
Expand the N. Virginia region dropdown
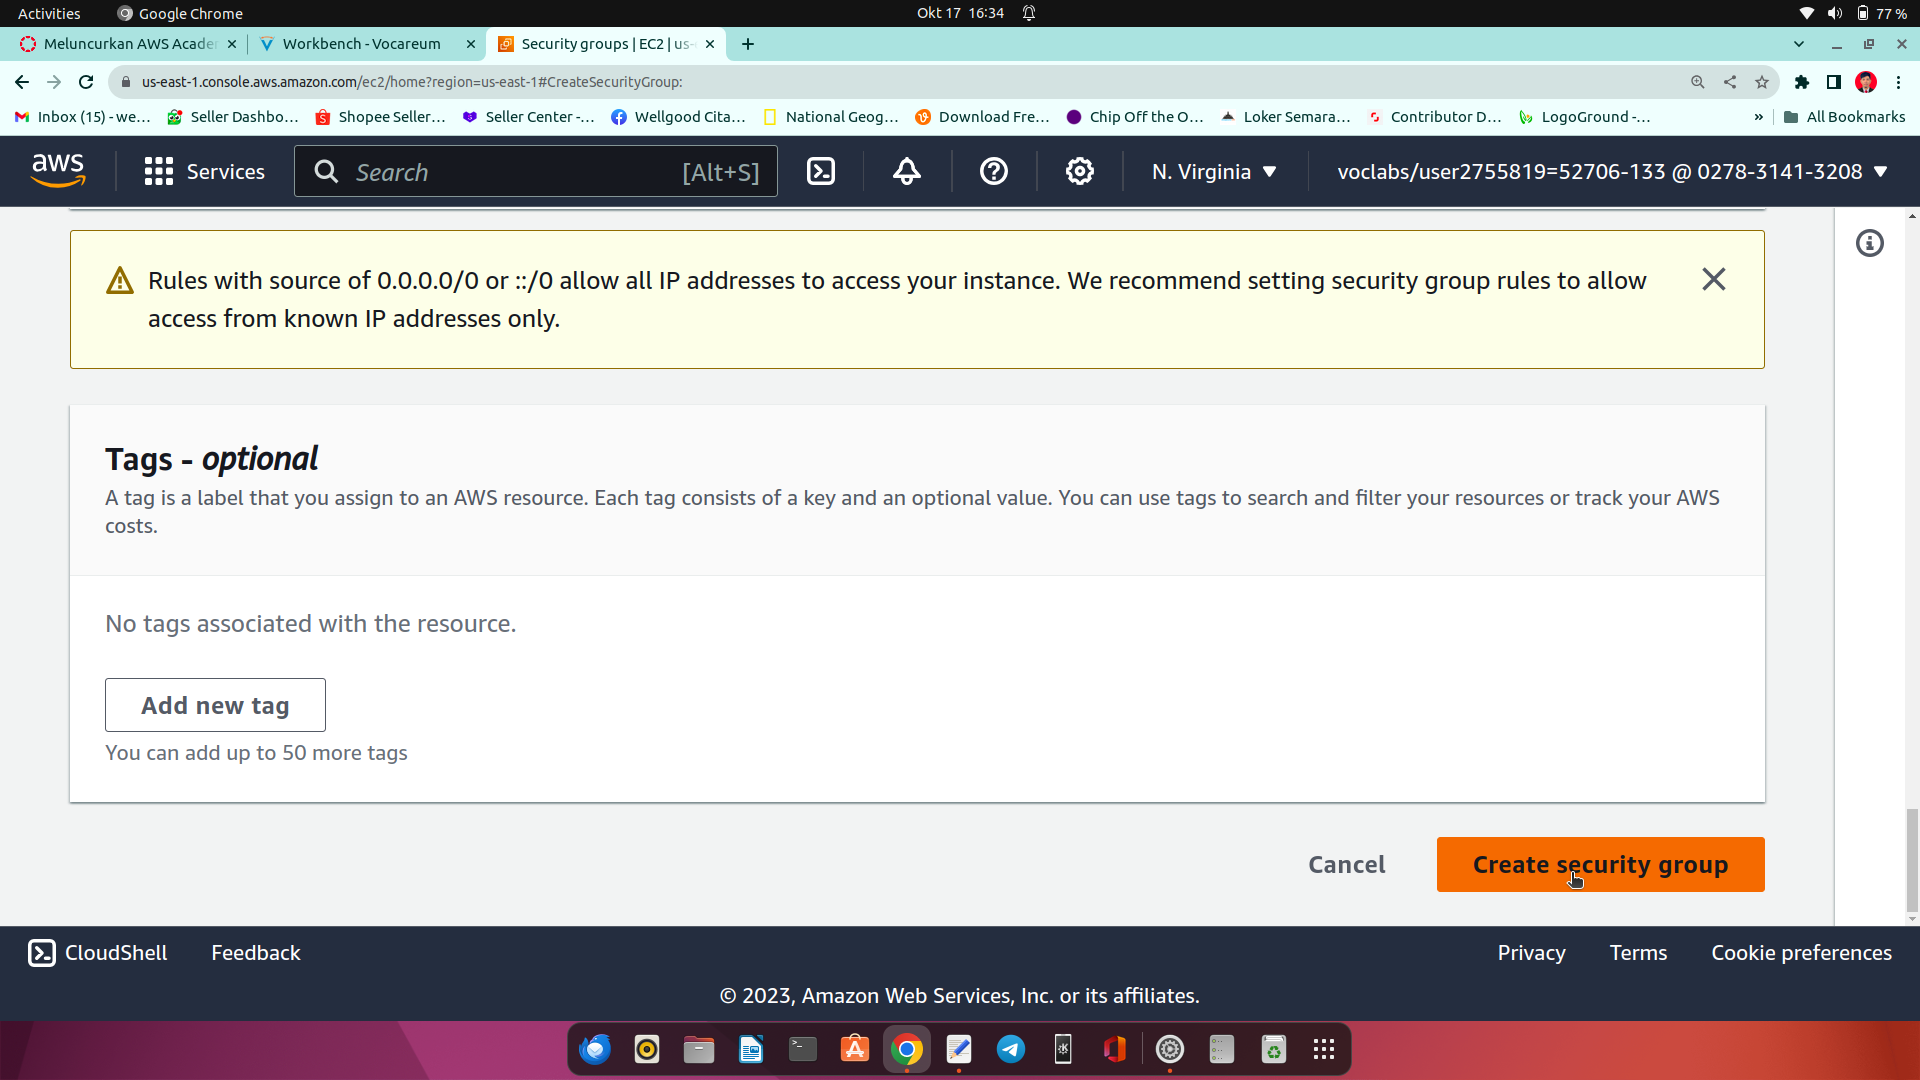coord(1214,172)
